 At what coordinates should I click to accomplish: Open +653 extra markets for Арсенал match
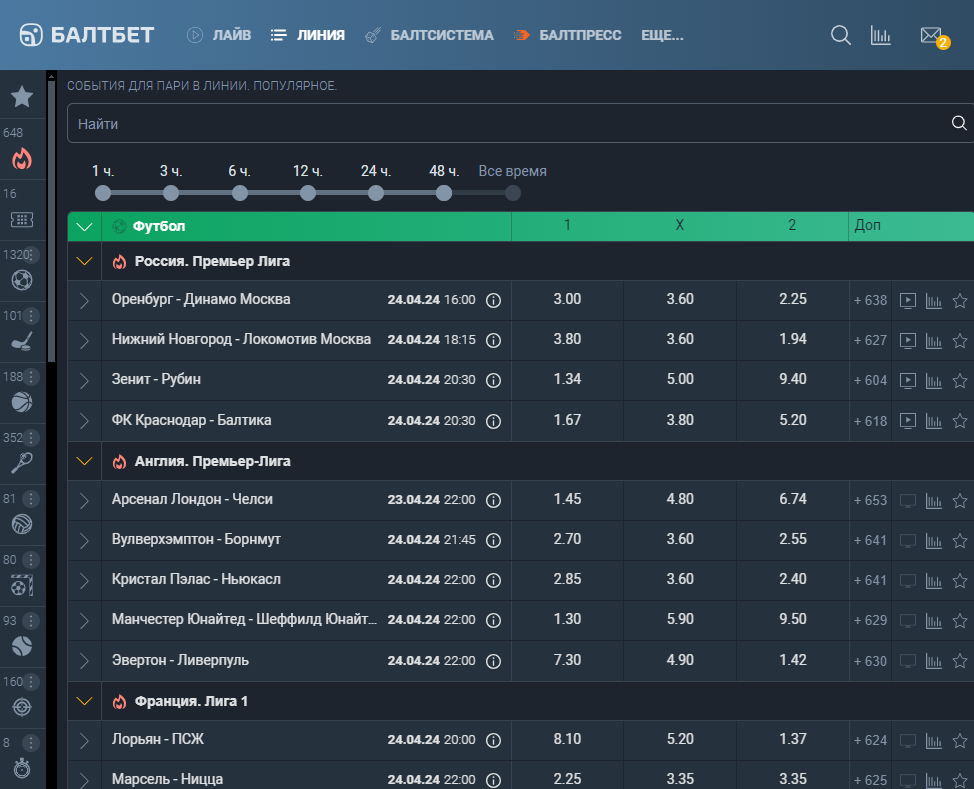870,500
